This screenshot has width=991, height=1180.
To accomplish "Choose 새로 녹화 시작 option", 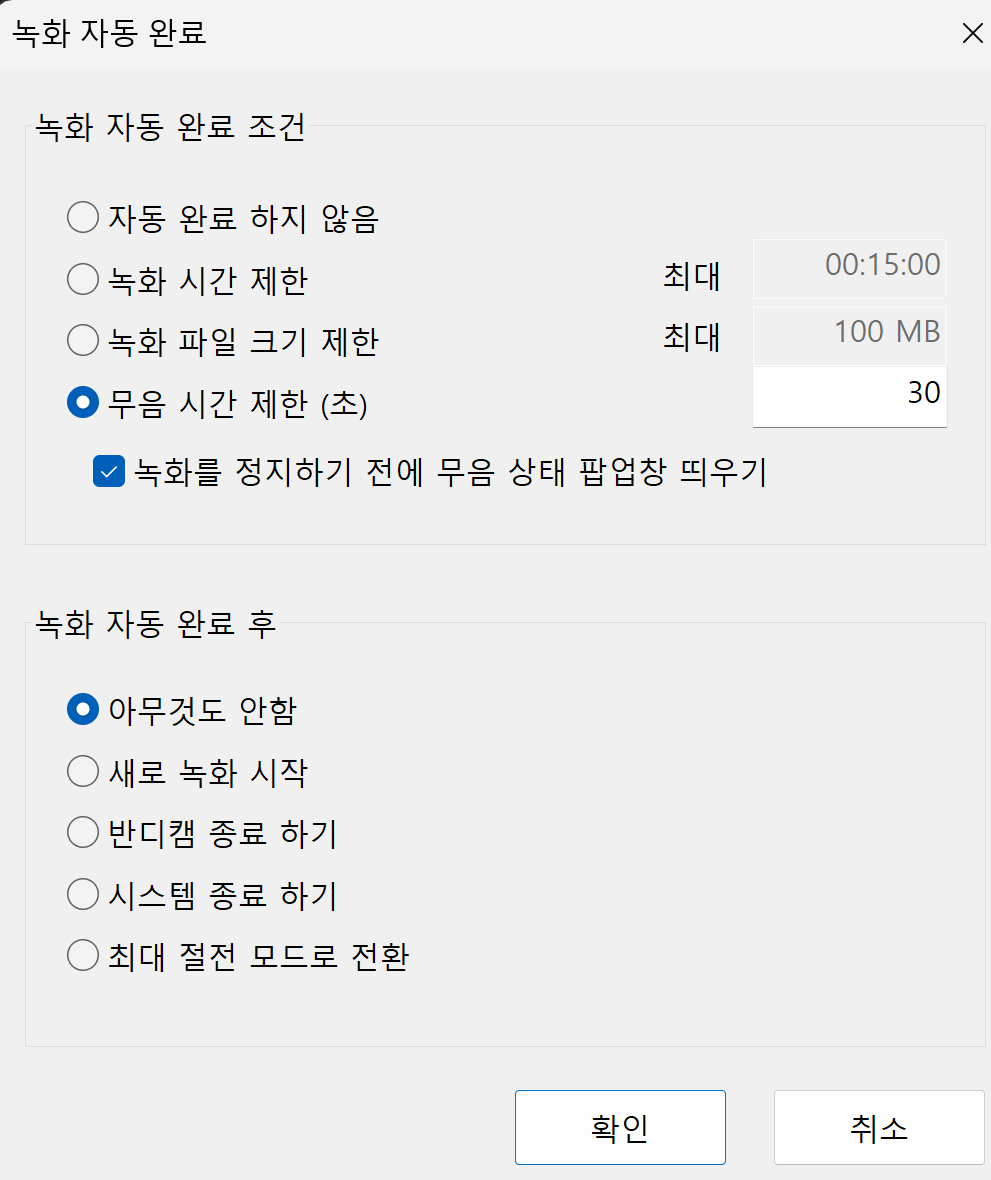I will tap(83, 771).
